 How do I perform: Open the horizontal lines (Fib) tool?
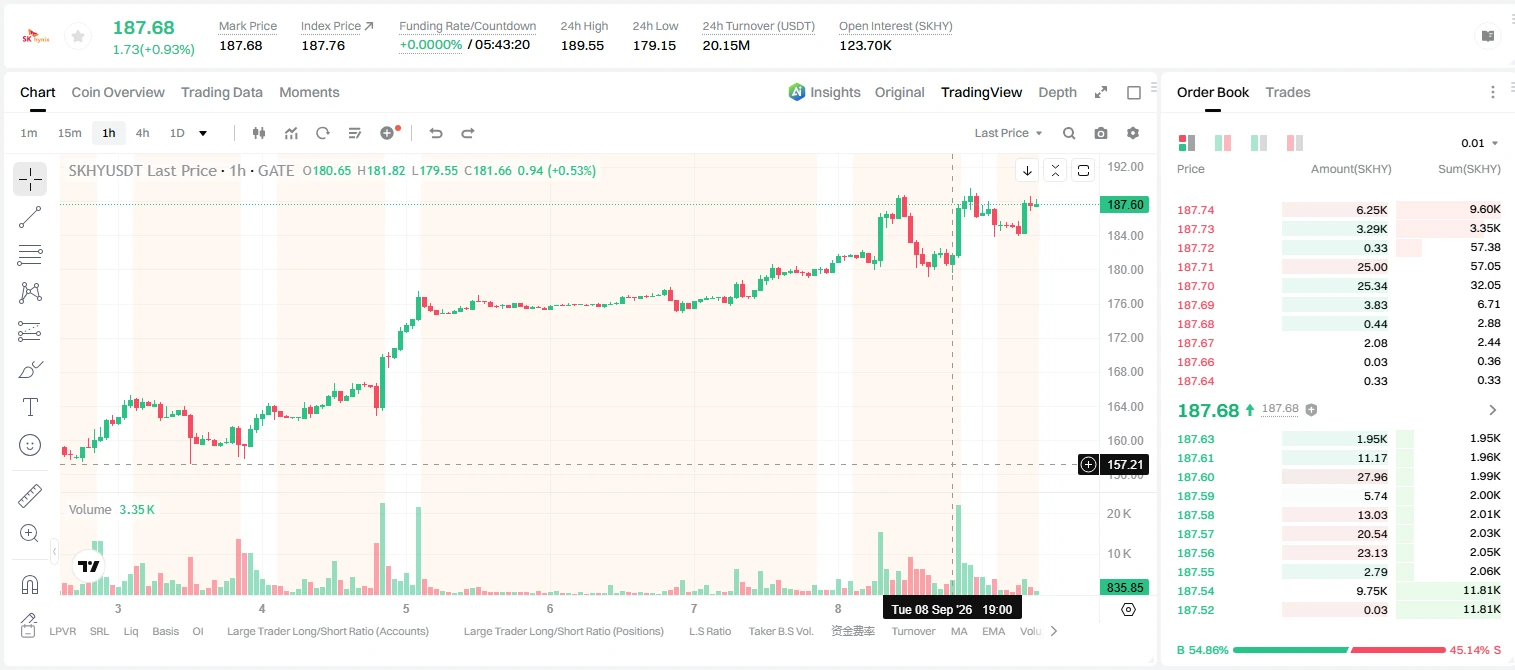click(30, 255)
